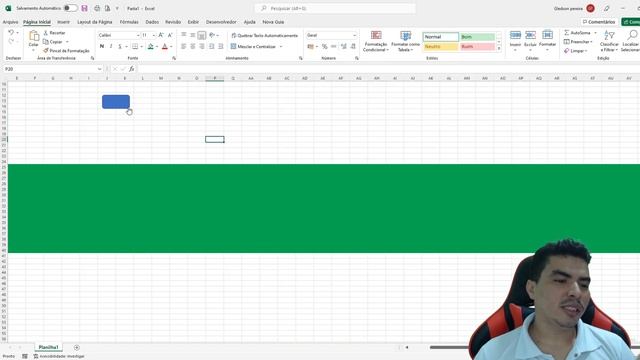The image size is (640, 360).
Task: Open the Fórmulas tab
Action: tap(129, 22)
